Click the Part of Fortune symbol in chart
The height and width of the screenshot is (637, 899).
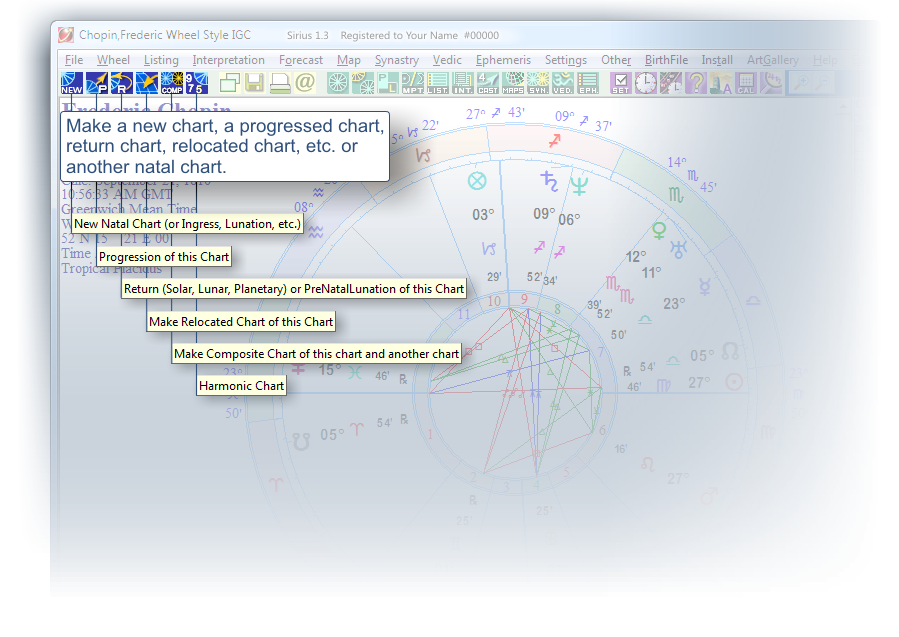click(x=477, y=181)
